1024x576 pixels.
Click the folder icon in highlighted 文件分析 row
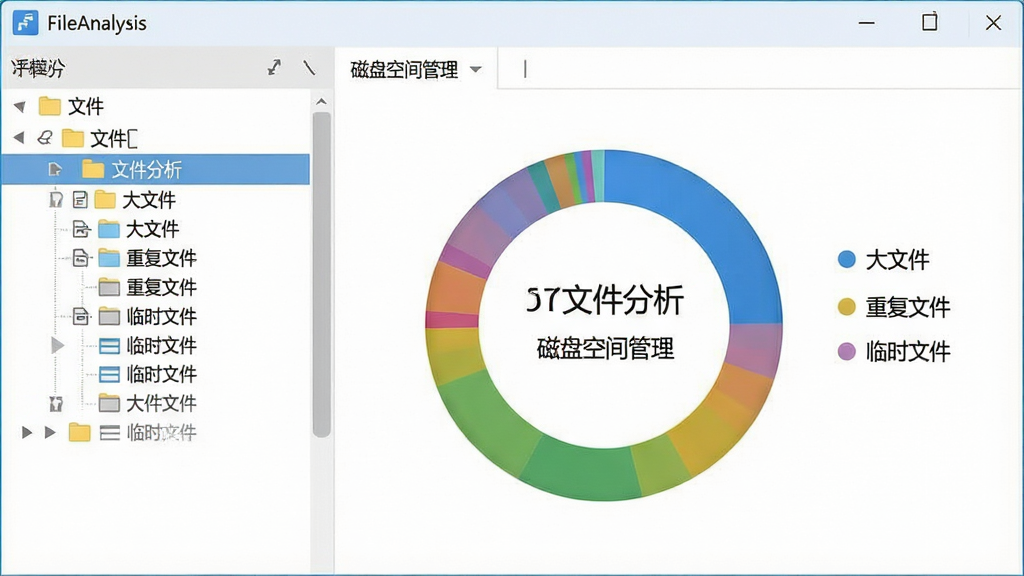(x=93, y=170)
